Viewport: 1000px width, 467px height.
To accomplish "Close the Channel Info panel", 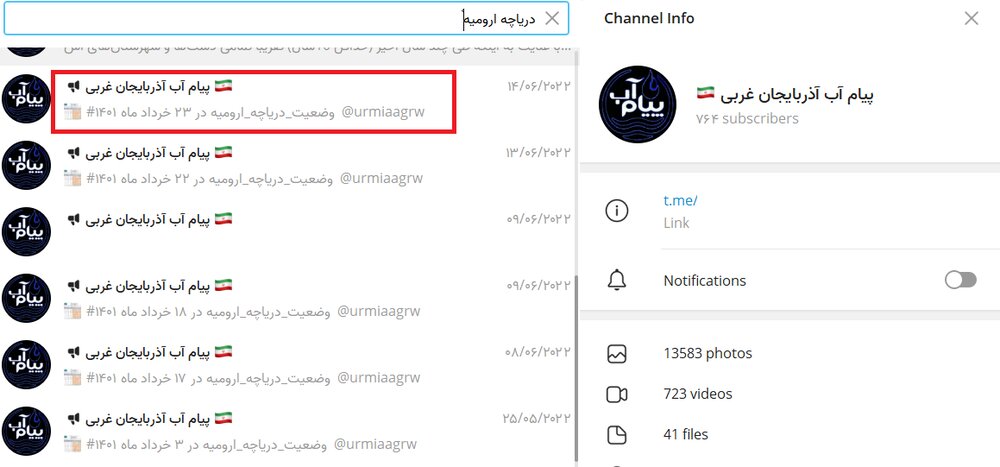I will [x=970, y=18].
